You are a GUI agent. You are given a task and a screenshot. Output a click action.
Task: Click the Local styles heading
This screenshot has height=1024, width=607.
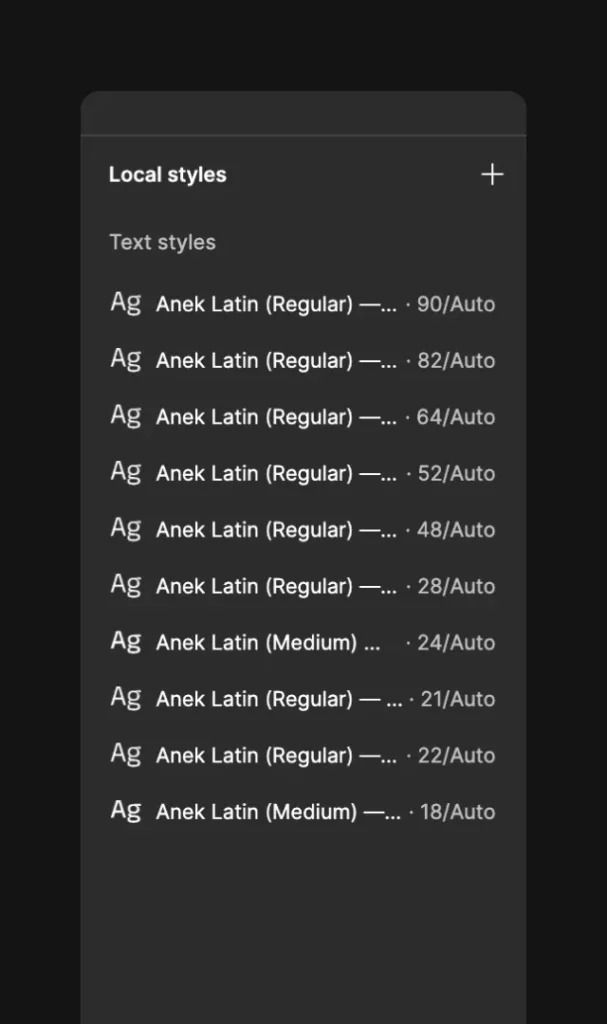pos(167,174)
